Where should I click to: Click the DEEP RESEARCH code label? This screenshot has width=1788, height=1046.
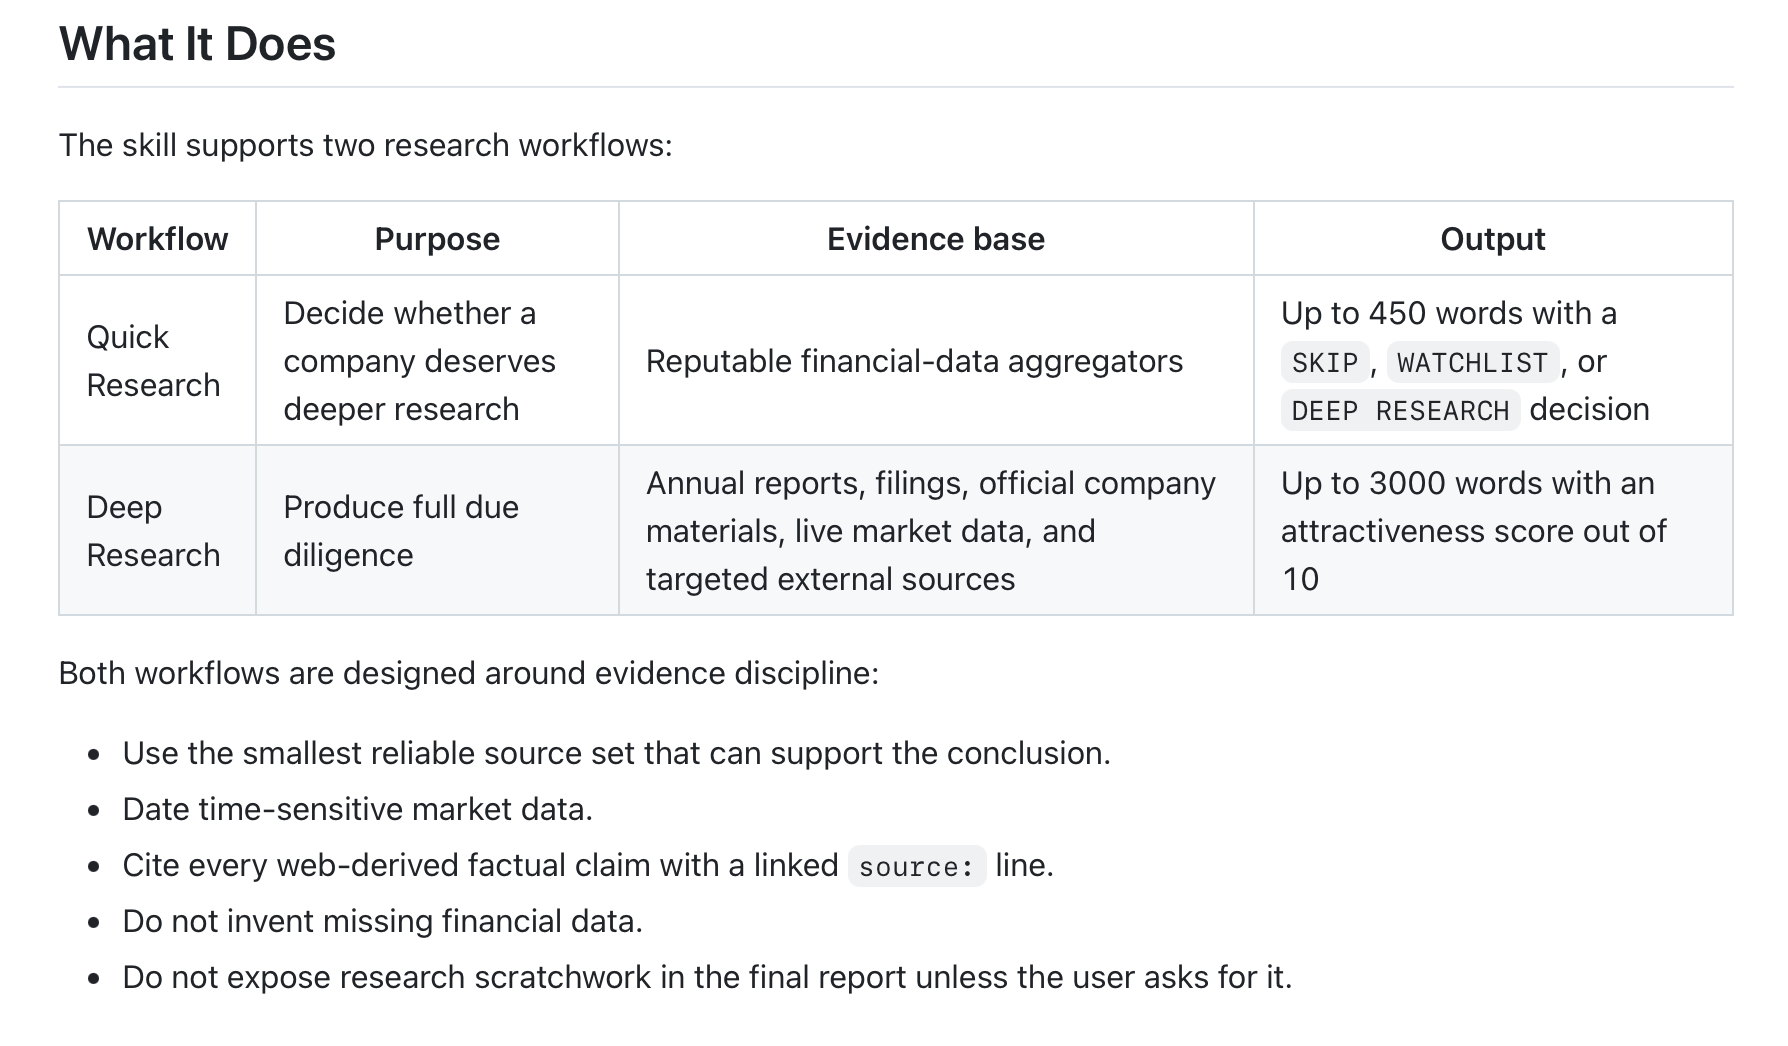click(x=1400, y=410)
